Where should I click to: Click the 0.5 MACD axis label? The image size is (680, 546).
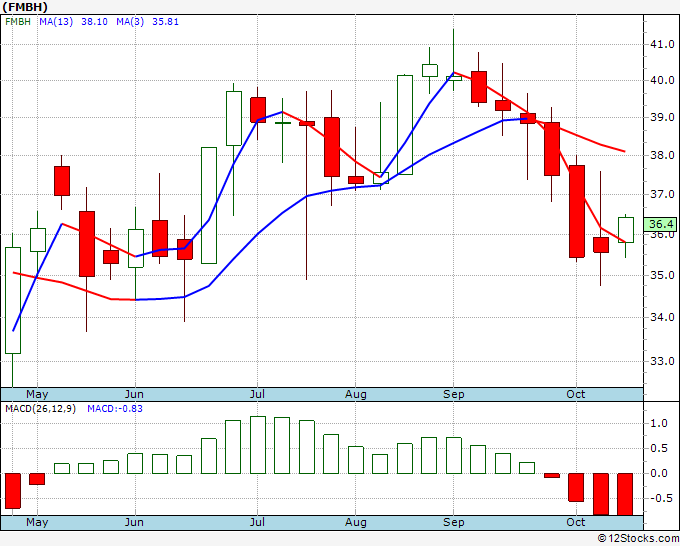tap(659, 448)
